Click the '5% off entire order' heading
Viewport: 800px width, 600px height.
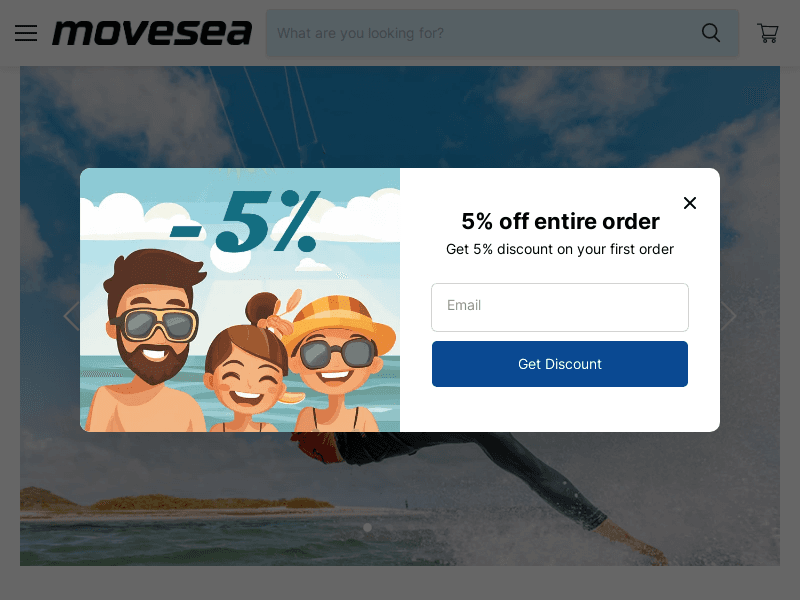[x=560, y=221]
